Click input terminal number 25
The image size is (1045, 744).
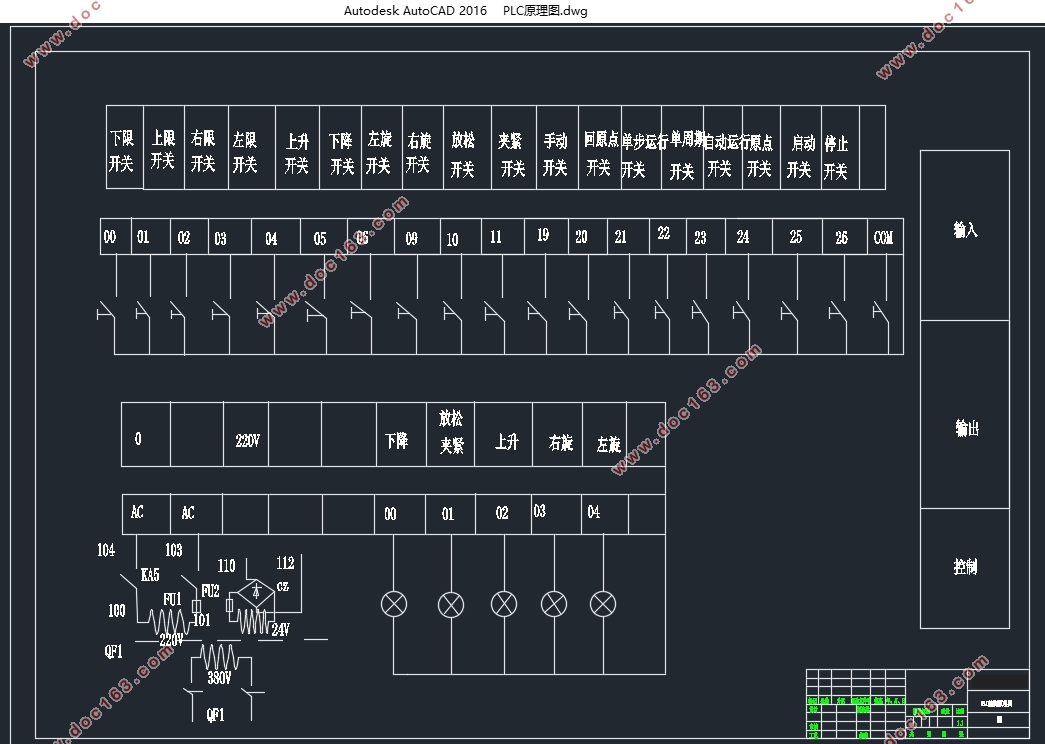796,237
